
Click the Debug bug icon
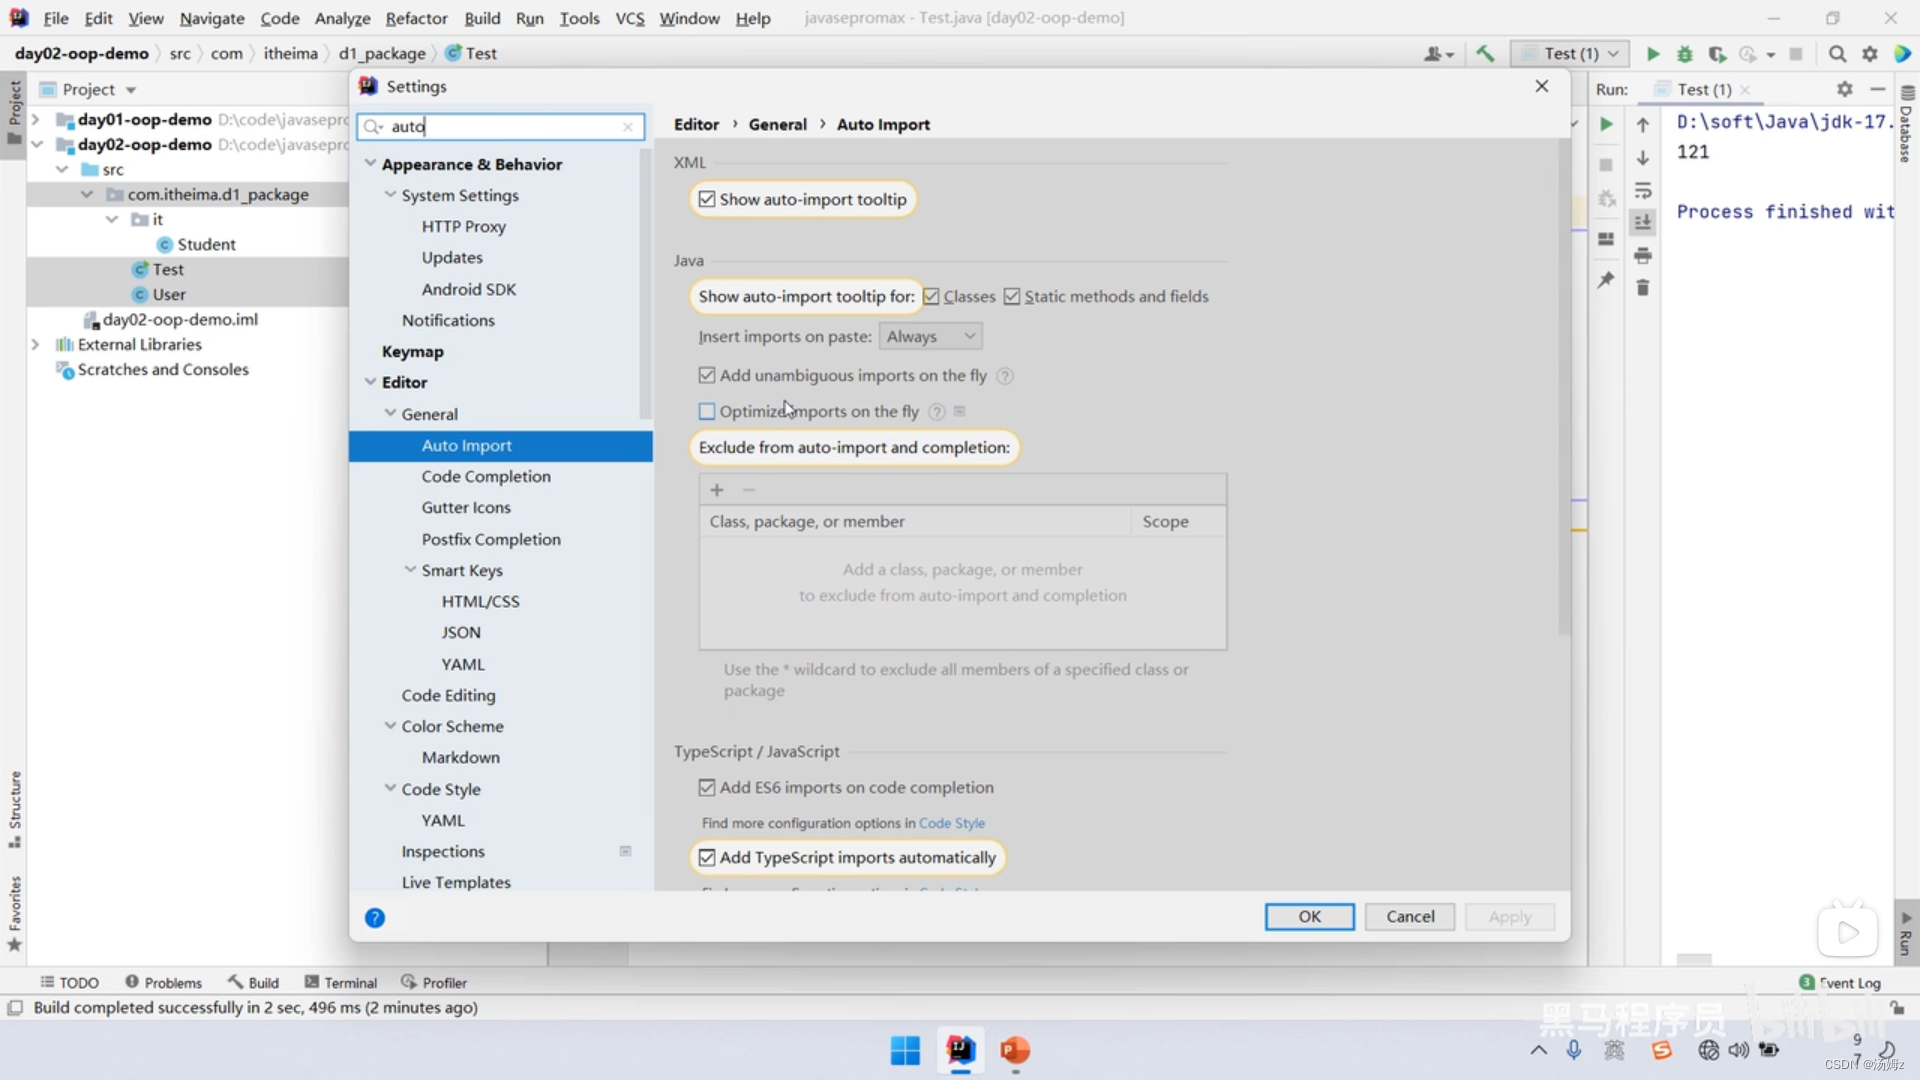(1685, 54)
